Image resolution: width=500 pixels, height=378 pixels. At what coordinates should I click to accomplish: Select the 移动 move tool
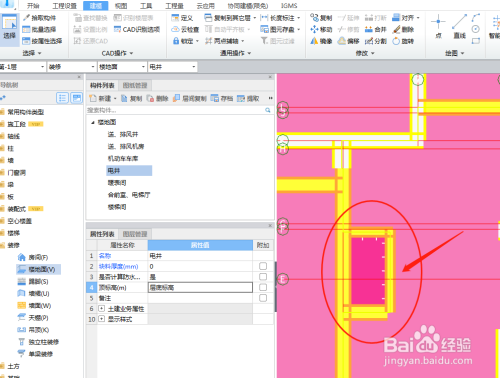point(321,30)
